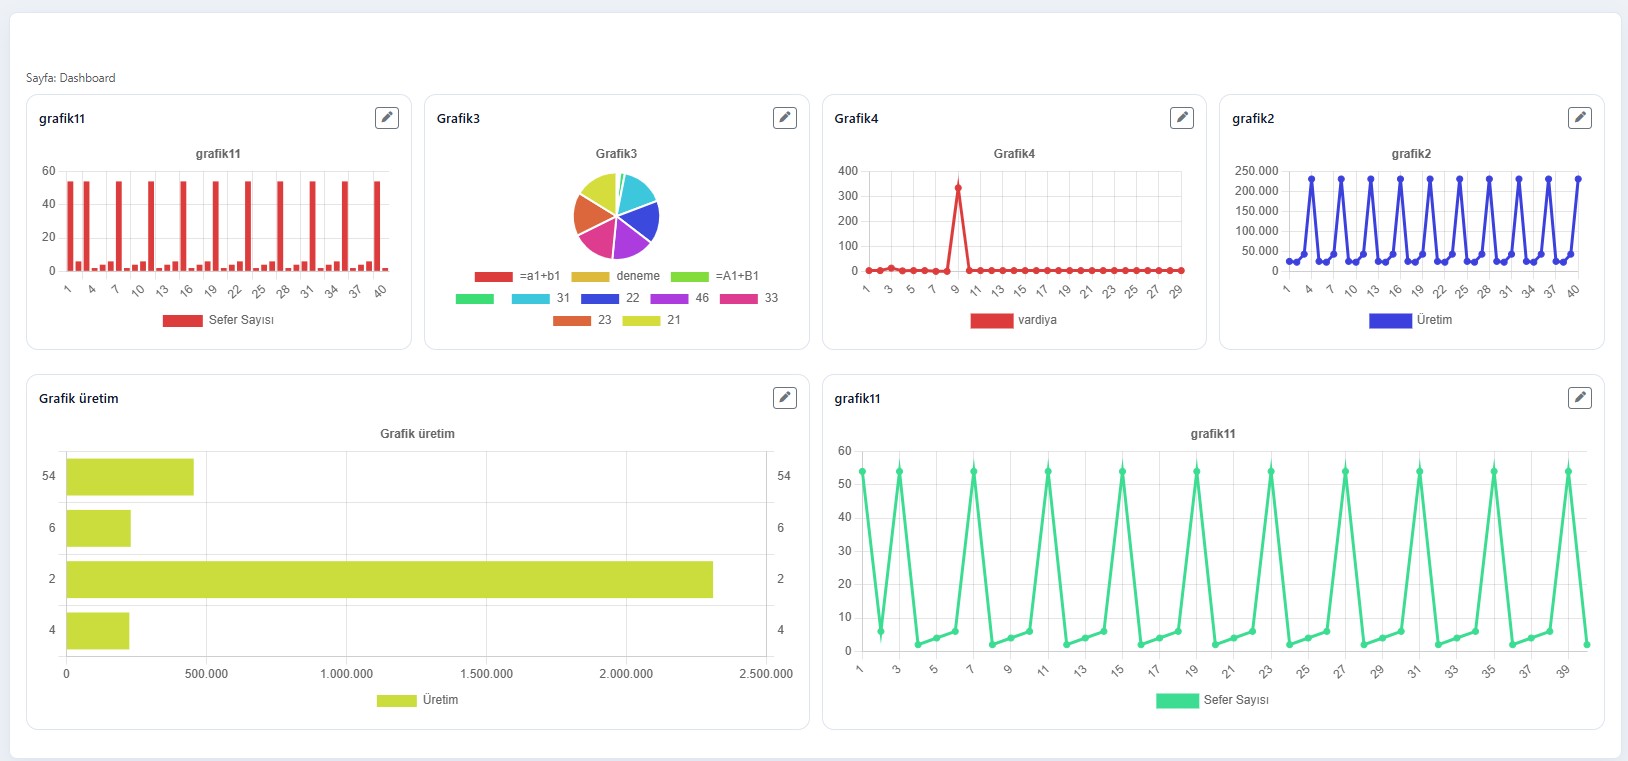1628x761 pixels.
Task: Edit the Grafik4 card via pencil icon
Action: [1182, 118]
